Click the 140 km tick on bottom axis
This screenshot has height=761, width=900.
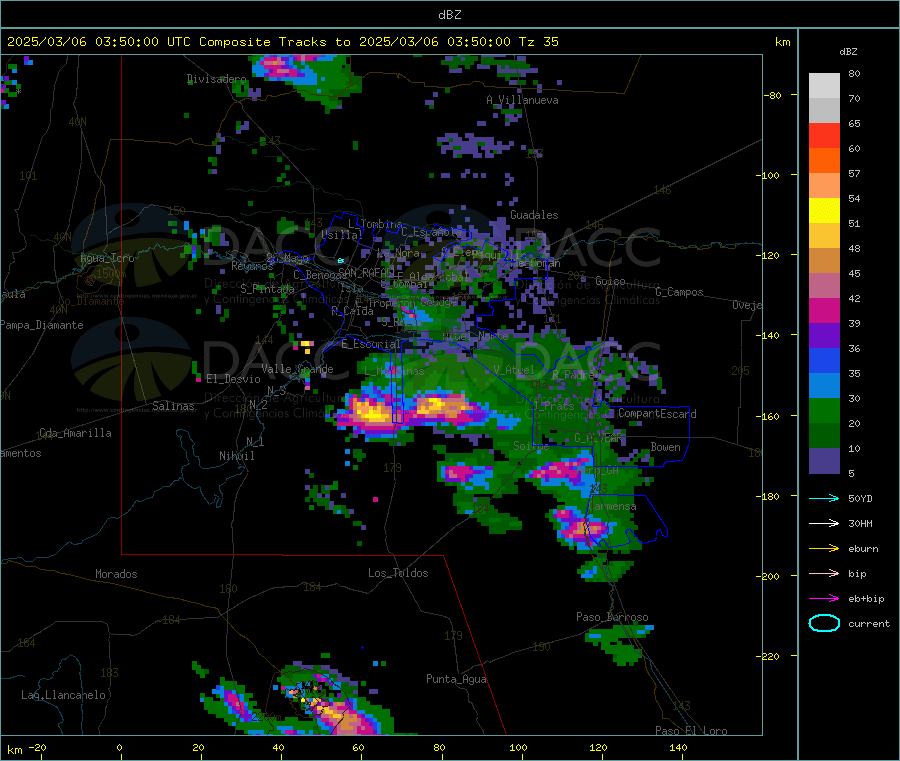click(x=678, y=747)
